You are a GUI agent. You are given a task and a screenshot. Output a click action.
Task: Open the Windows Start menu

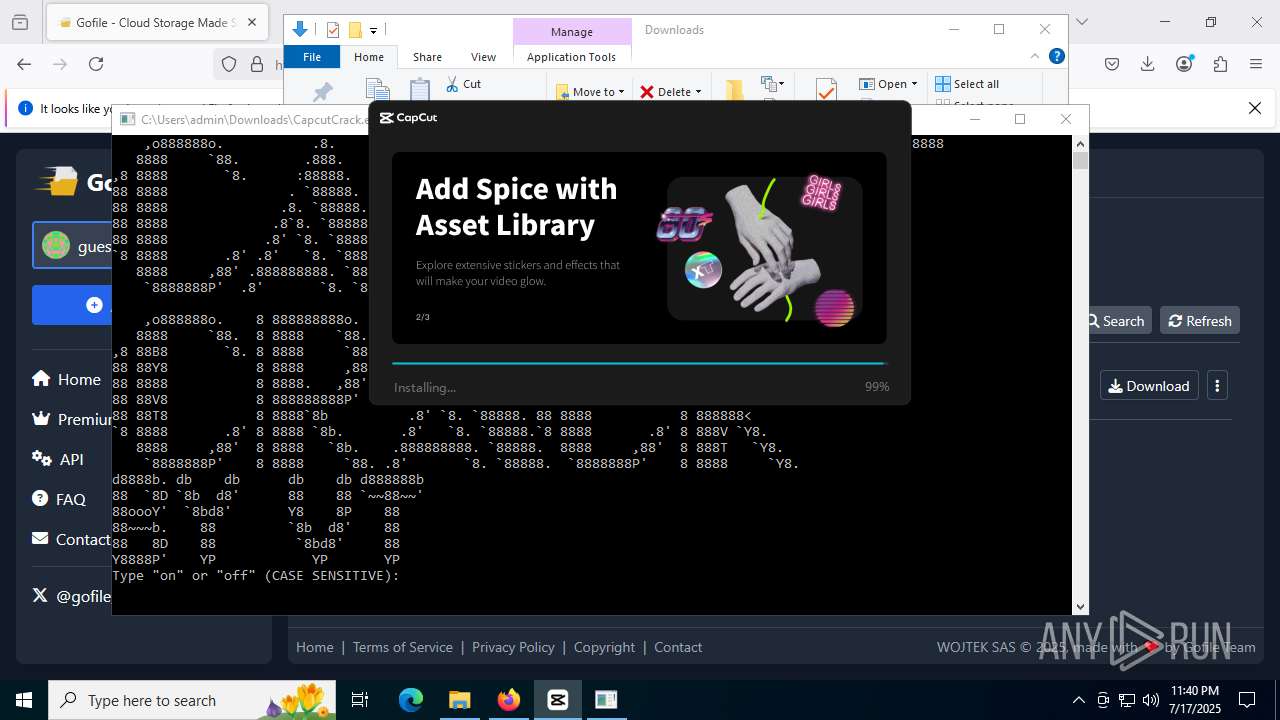[x=24, y=700]
